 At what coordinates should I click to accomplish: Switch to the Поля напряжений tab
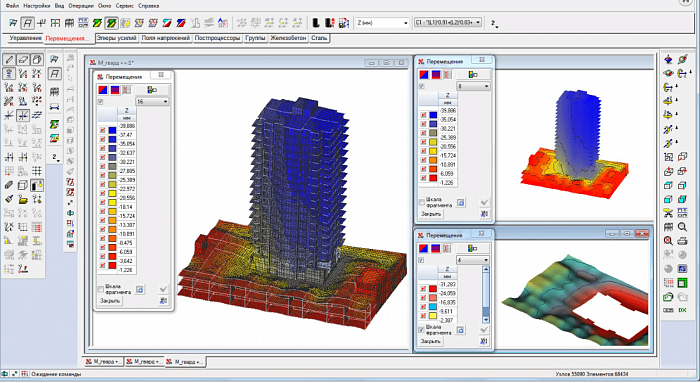[166, 38]
